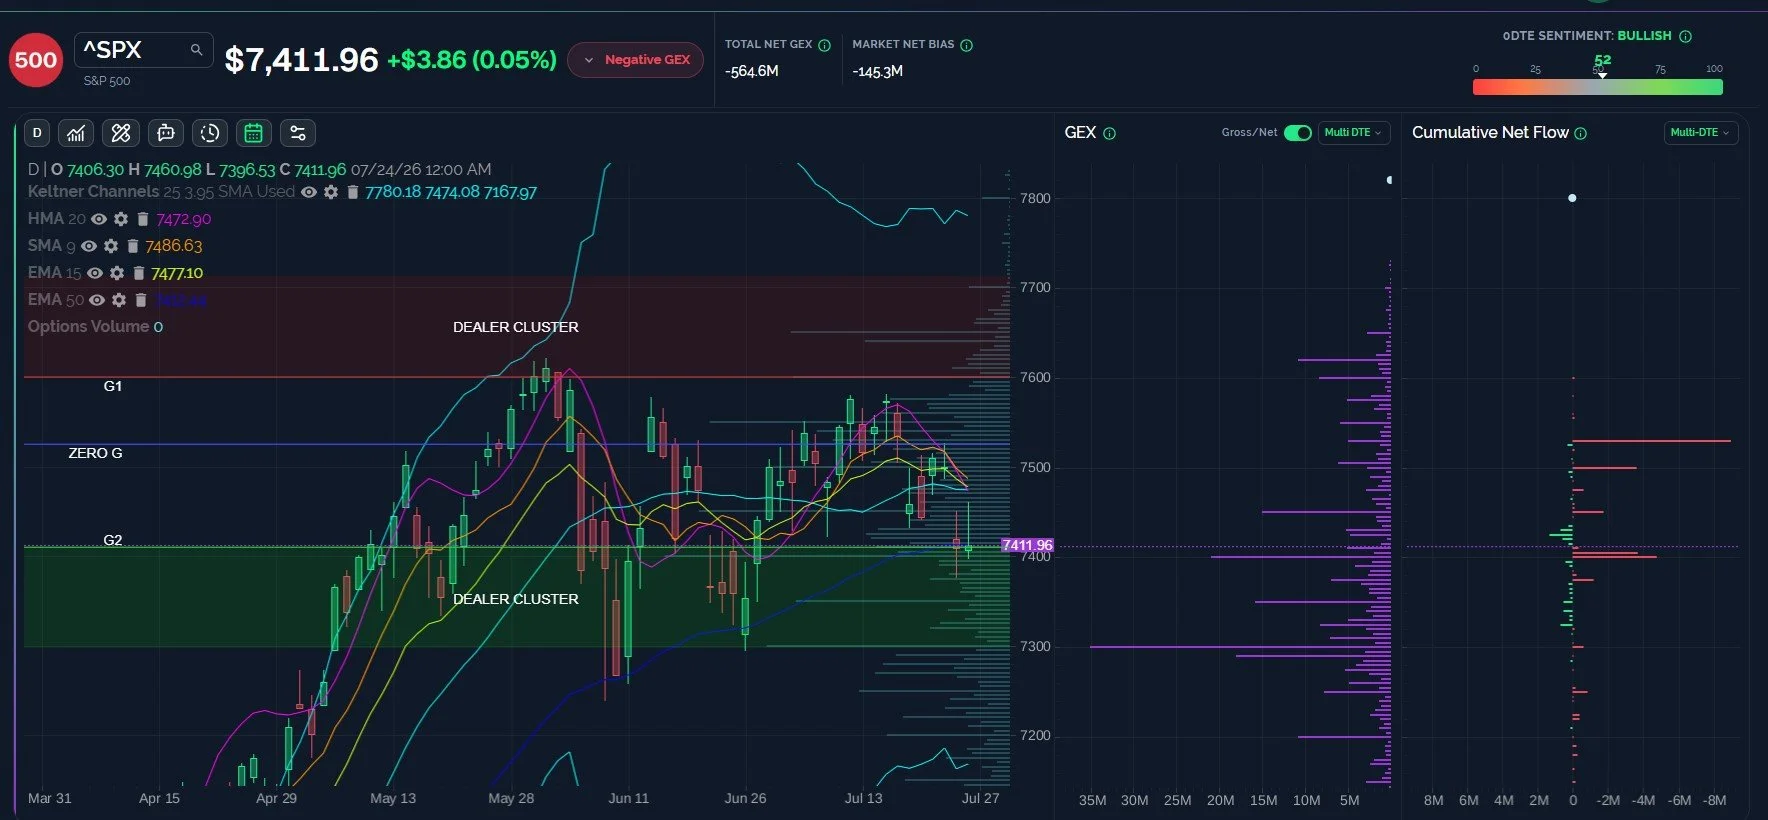The image size is (1768, 820).
Task: Click the history clock toolbar icon
Action: coord(210,133)
